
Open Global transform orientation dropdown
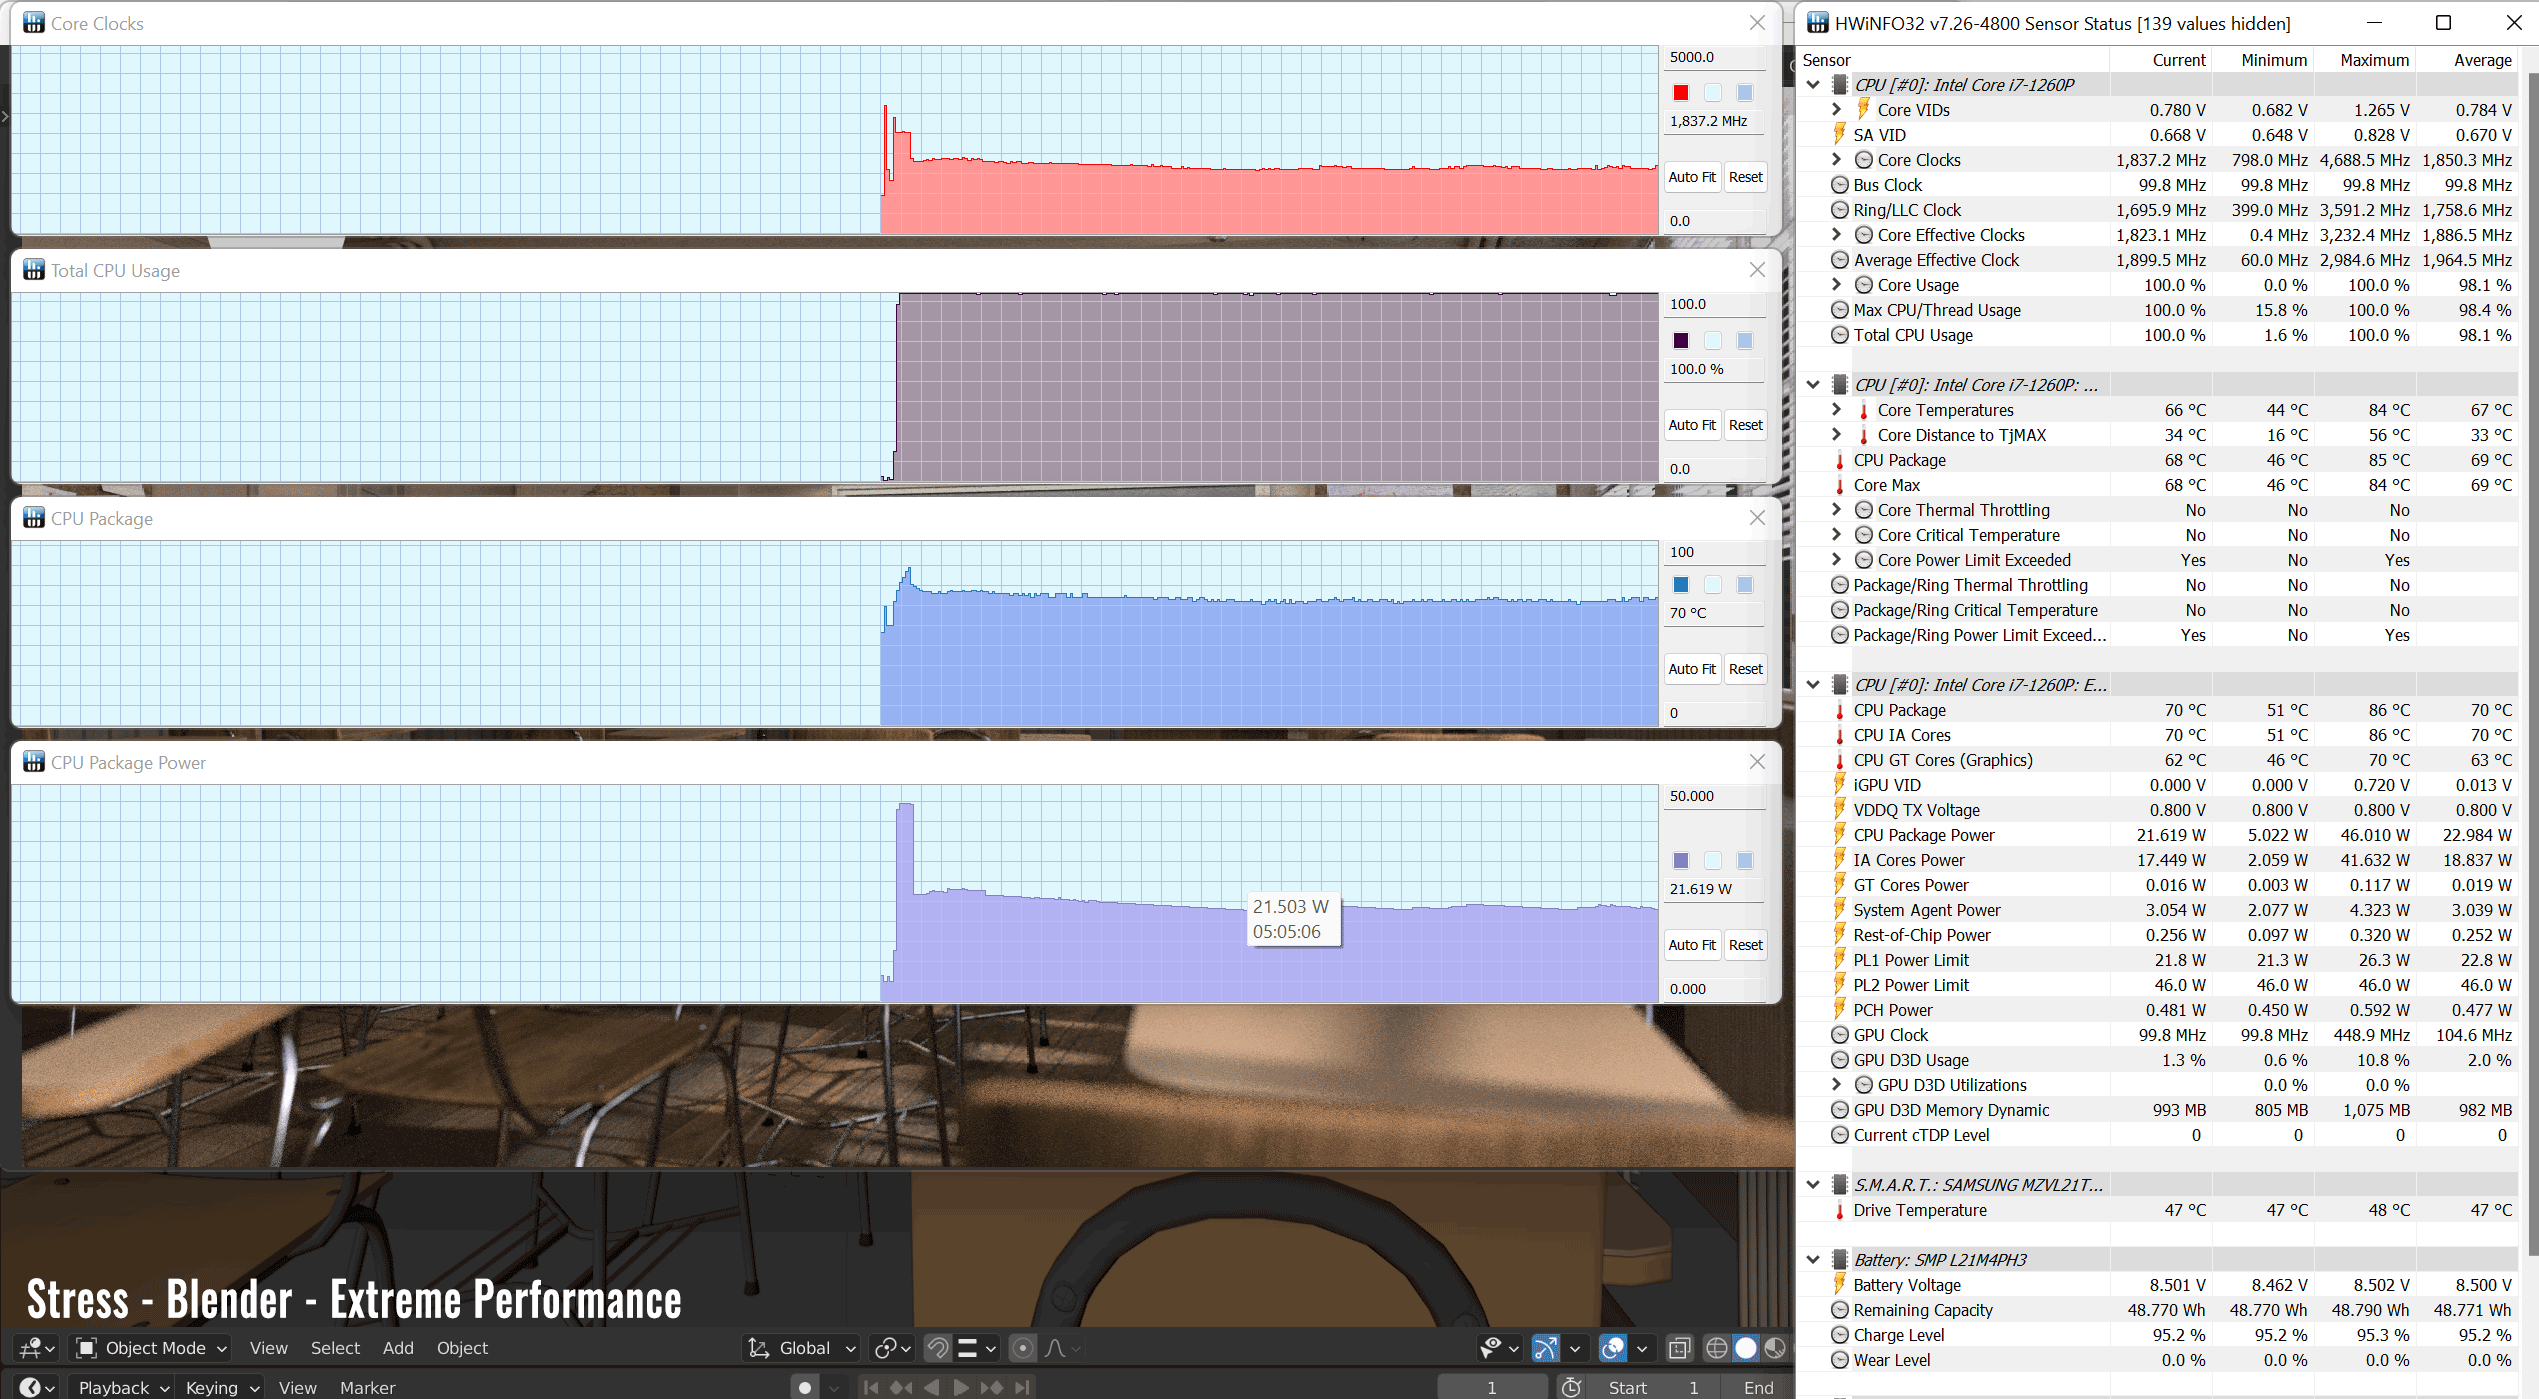[802, 1348]
